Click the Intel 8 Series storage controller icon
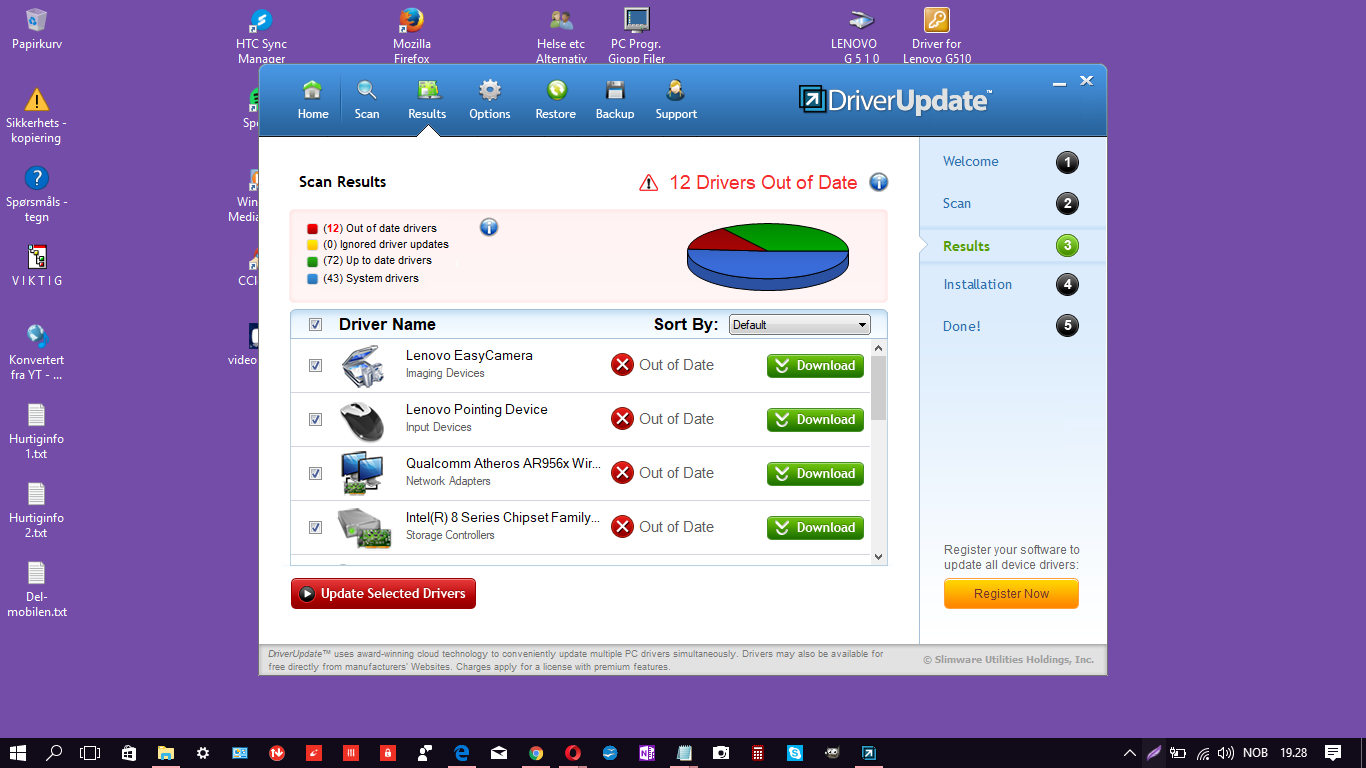Image resolution: width=1366 pixels, height=768 pixels. click(364, 528)
